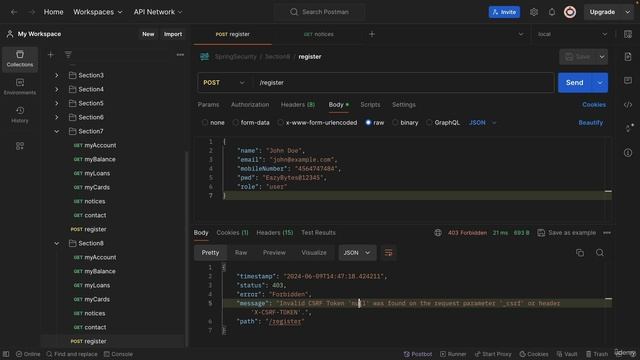Open the settings gear icon

tap(534, 12)
